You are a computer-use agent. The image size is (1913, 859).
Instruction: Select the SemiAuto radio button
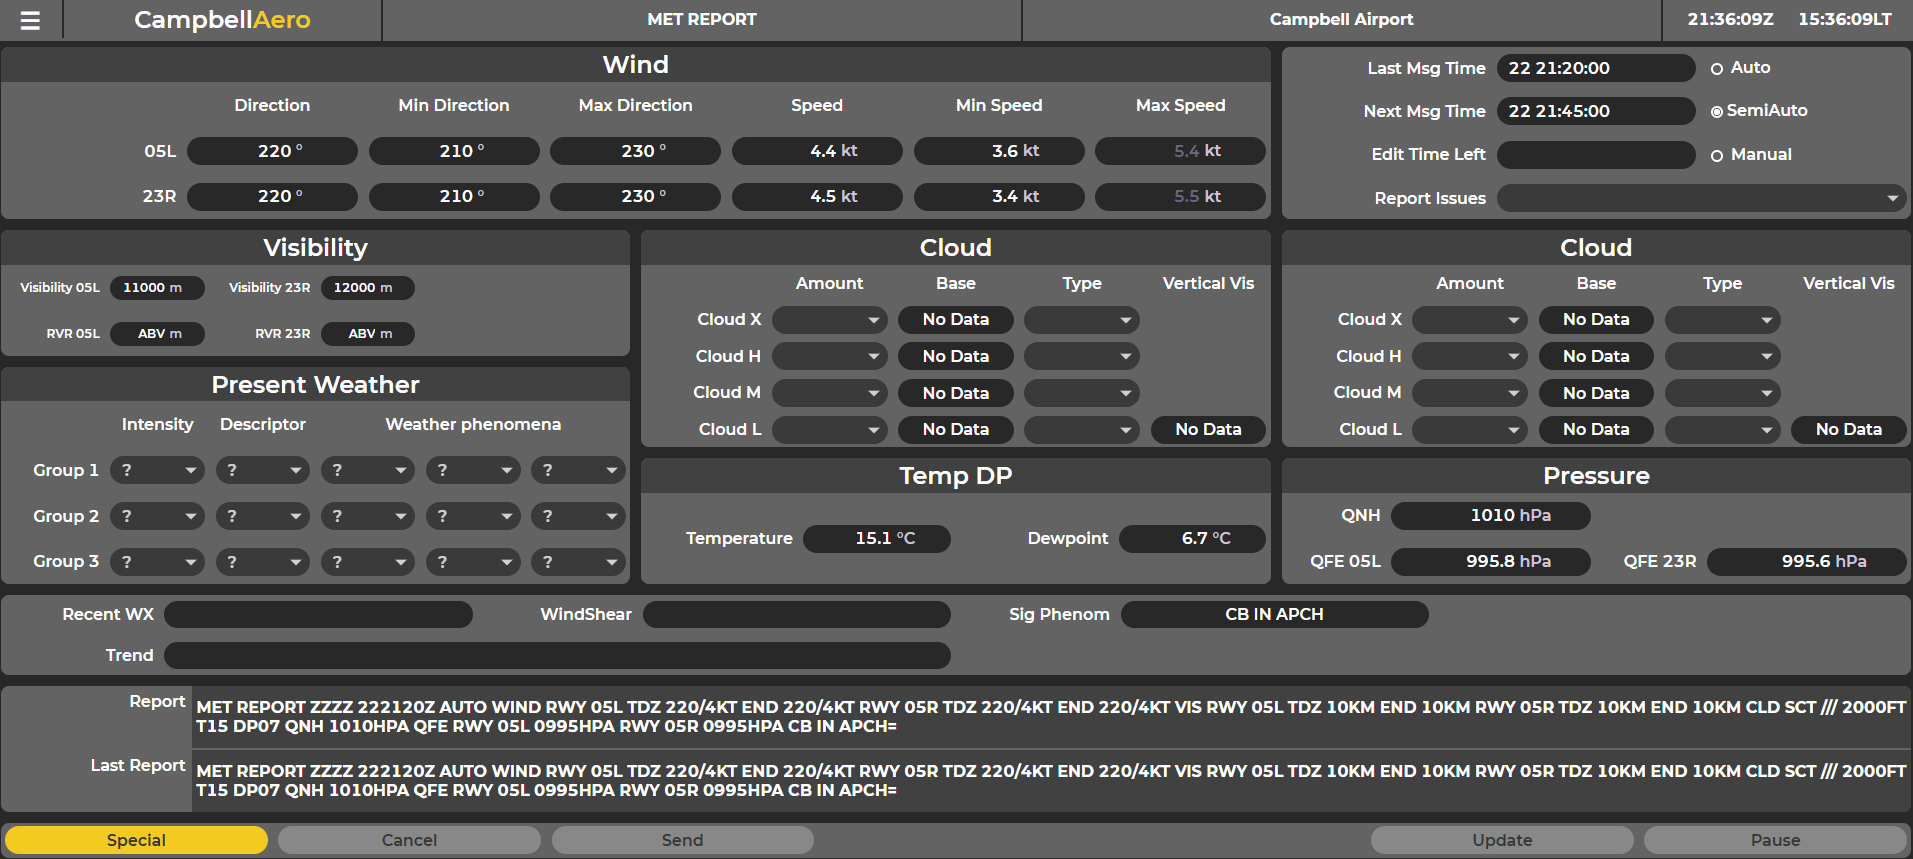click(x=1717, y=112)
